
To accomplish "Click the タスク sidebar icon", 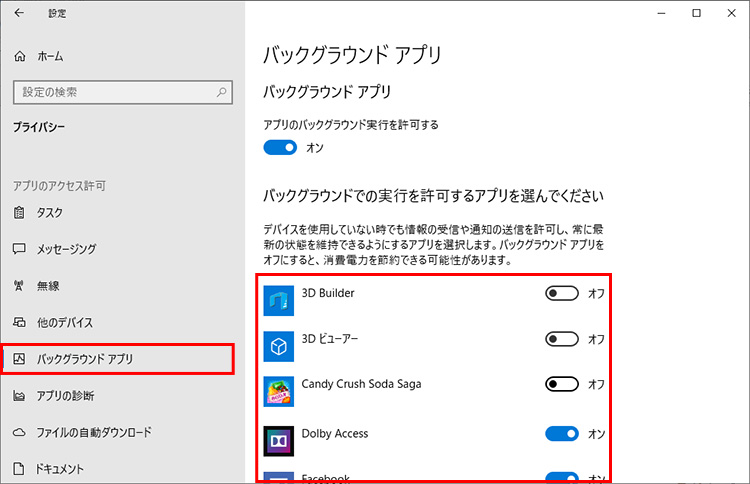I will (20, 212).
